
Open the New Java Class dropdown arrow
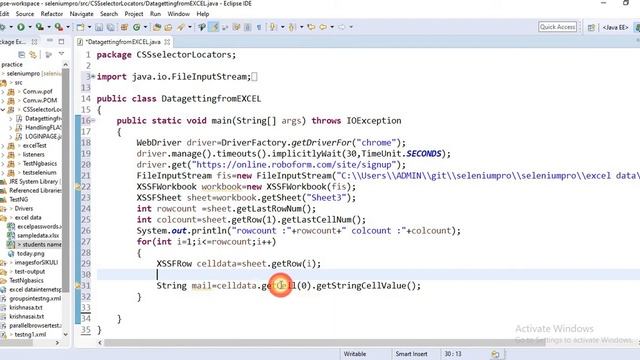click(x=145, y=27)
